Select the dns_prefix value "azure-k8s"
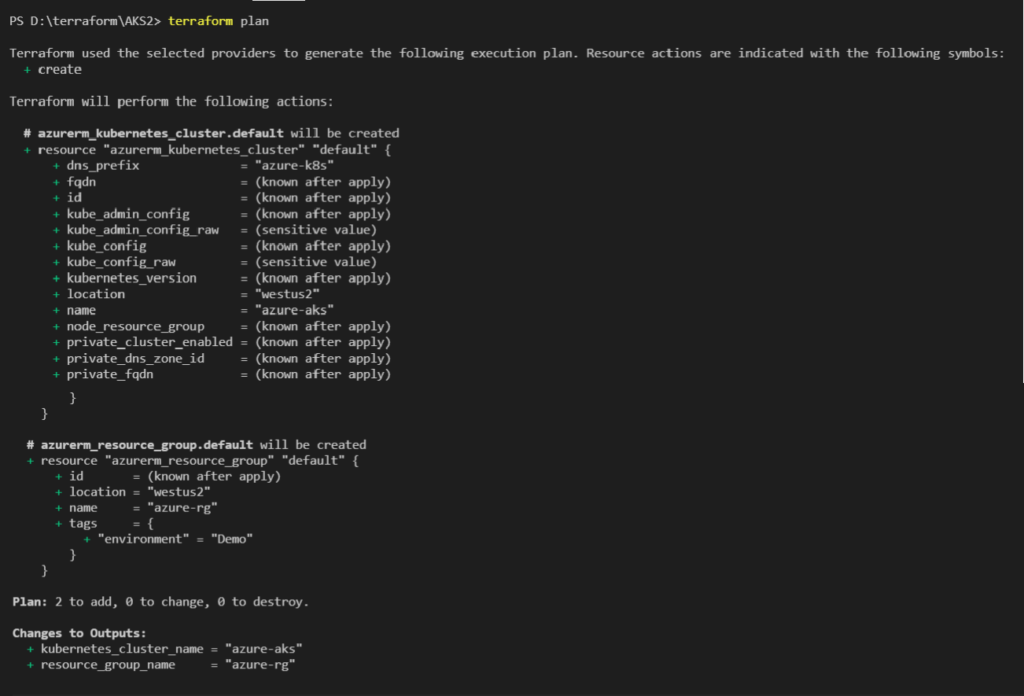 [294, 165]
